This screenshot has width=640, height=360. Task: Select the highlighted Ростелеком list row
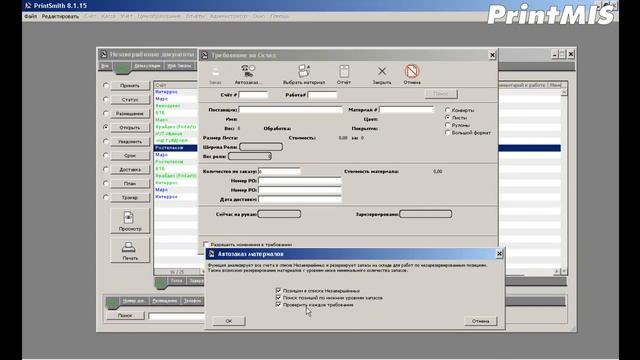pyautogui.click(x=176, y=148)
